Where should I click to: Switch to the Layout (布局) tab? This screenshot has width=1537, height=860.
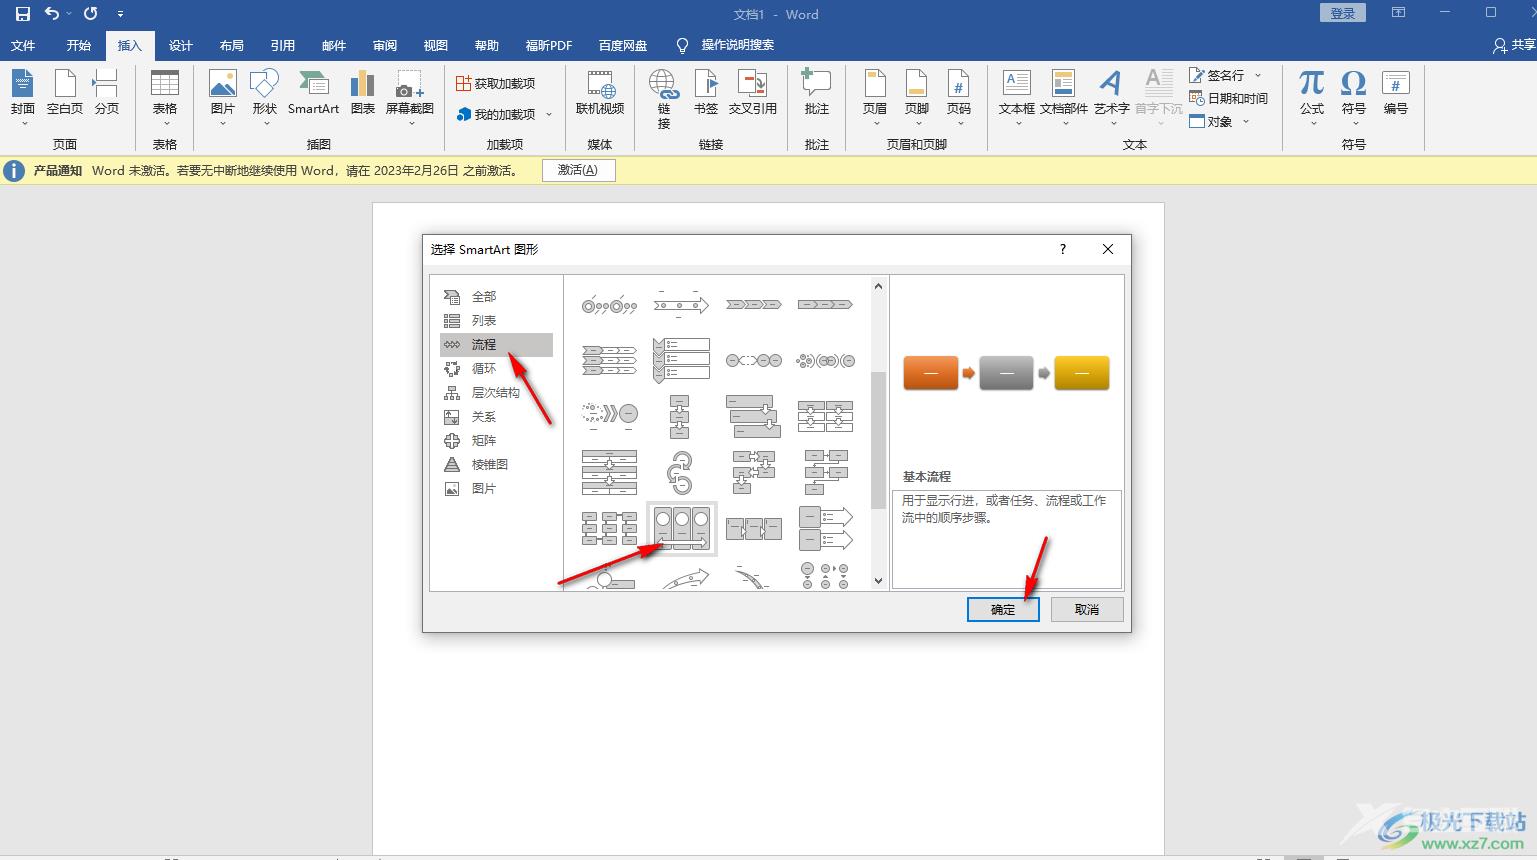click(232, 45)
